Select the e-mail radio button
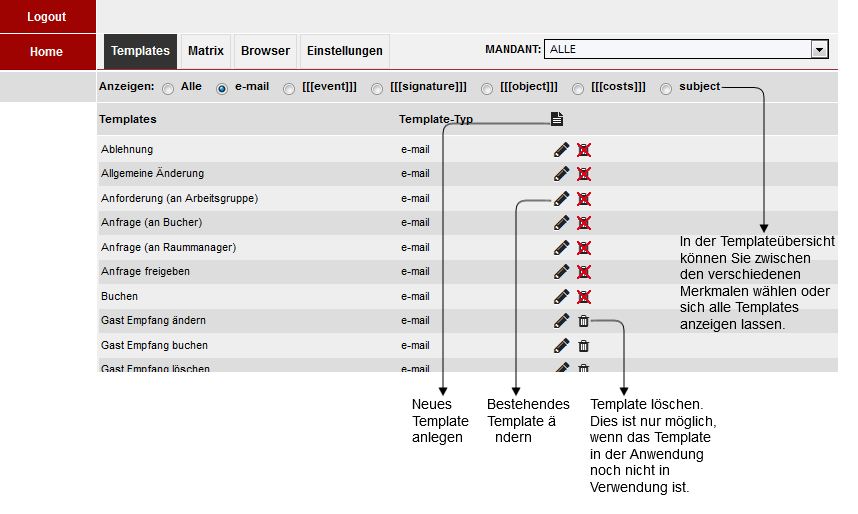858x514 pixels. tap(222, 89)
